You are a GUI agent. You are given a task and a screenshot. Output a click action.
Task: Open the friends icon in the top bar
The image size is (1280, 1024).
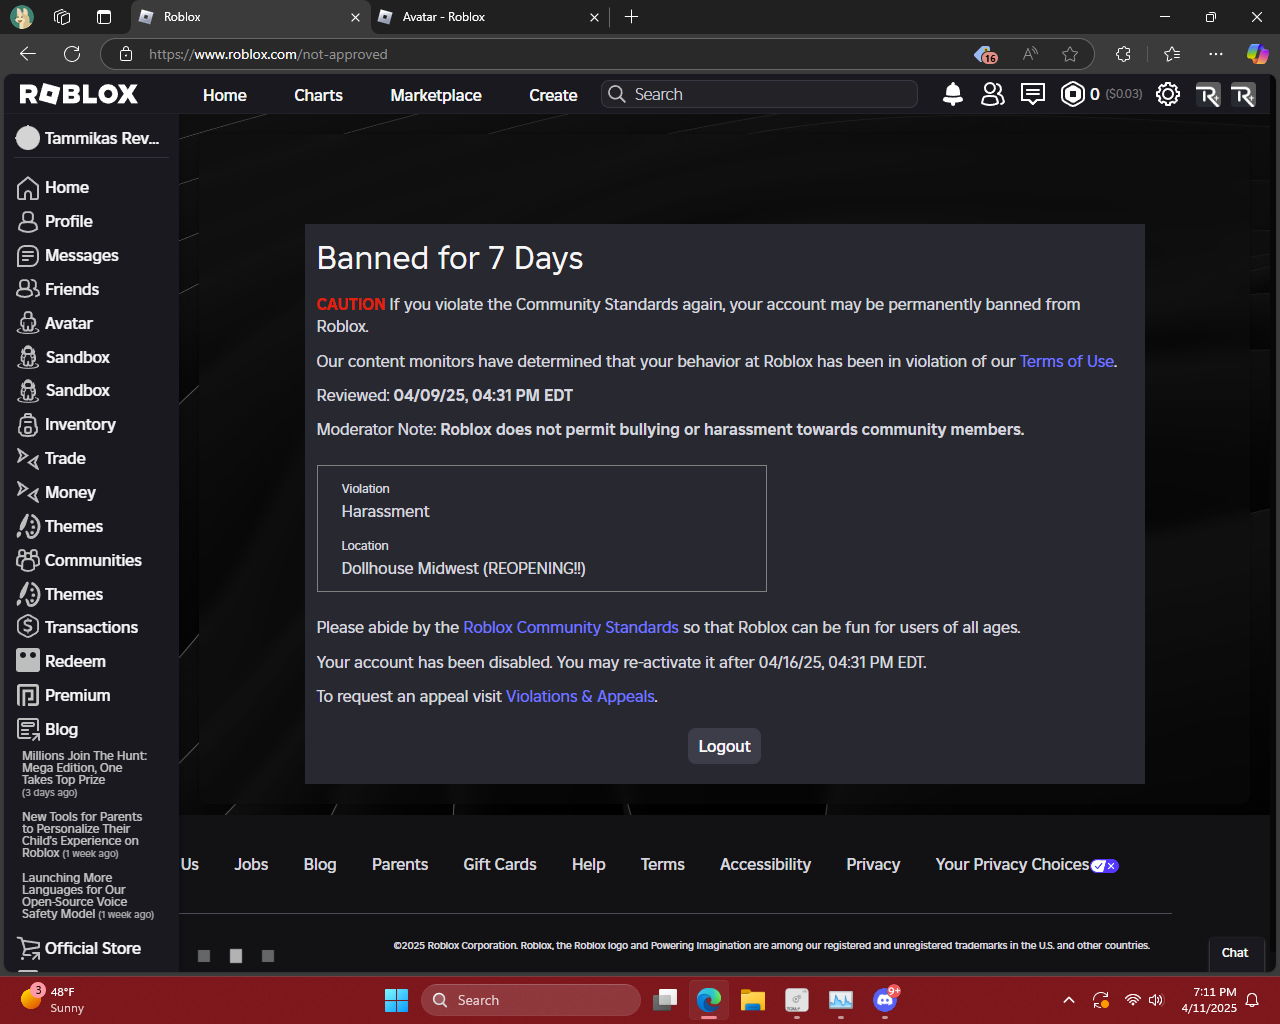(993, 94)
